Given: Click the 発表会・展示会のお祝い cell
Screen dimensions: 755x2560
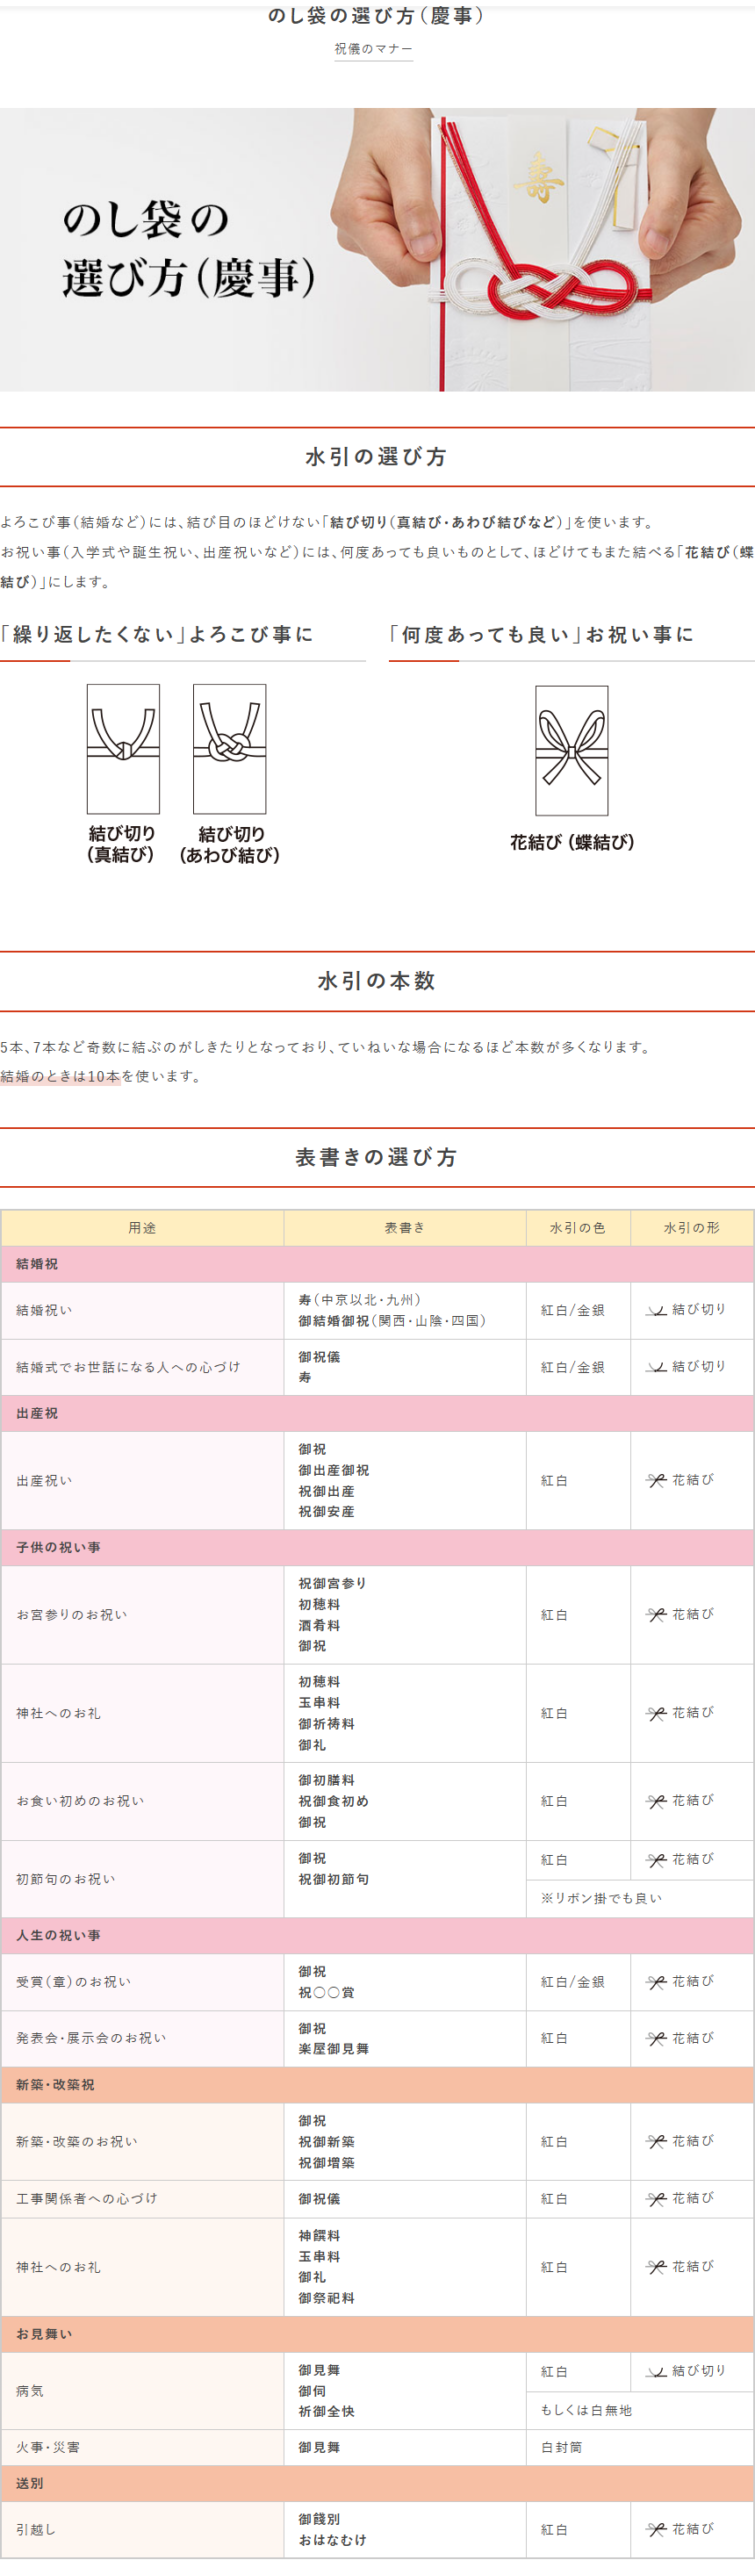Looking at the screenshot, I should (142, 2039).
